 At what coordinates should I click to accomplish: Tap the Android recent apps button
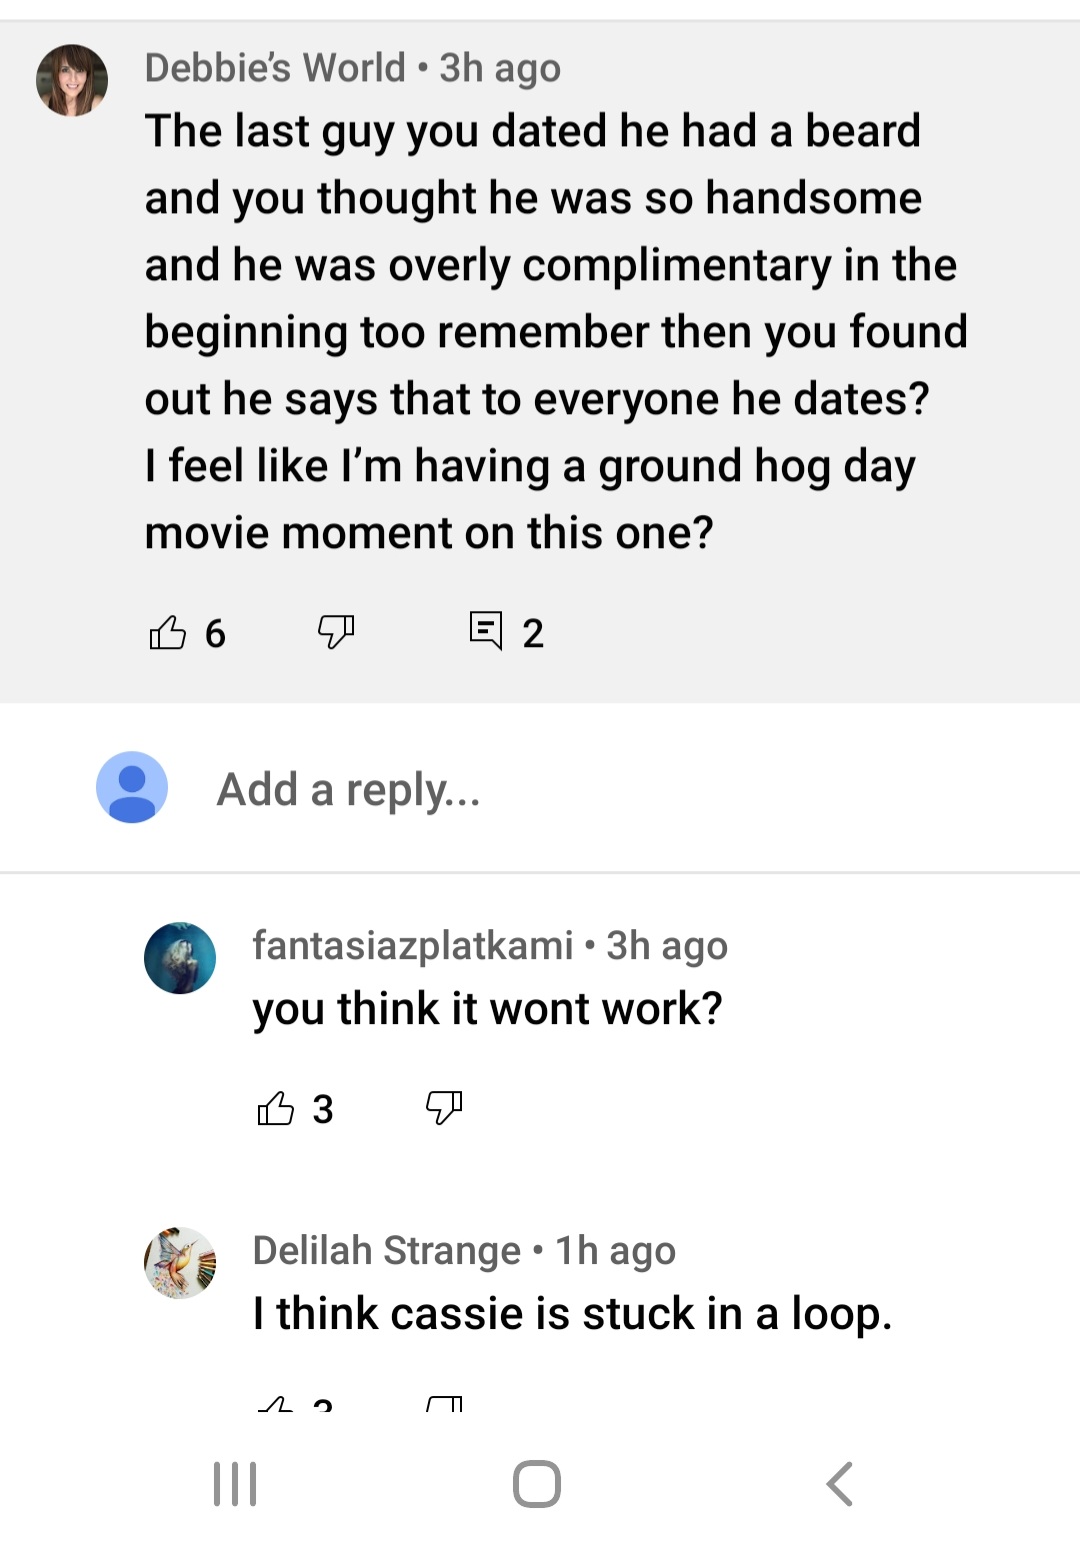click(236, 1484)
